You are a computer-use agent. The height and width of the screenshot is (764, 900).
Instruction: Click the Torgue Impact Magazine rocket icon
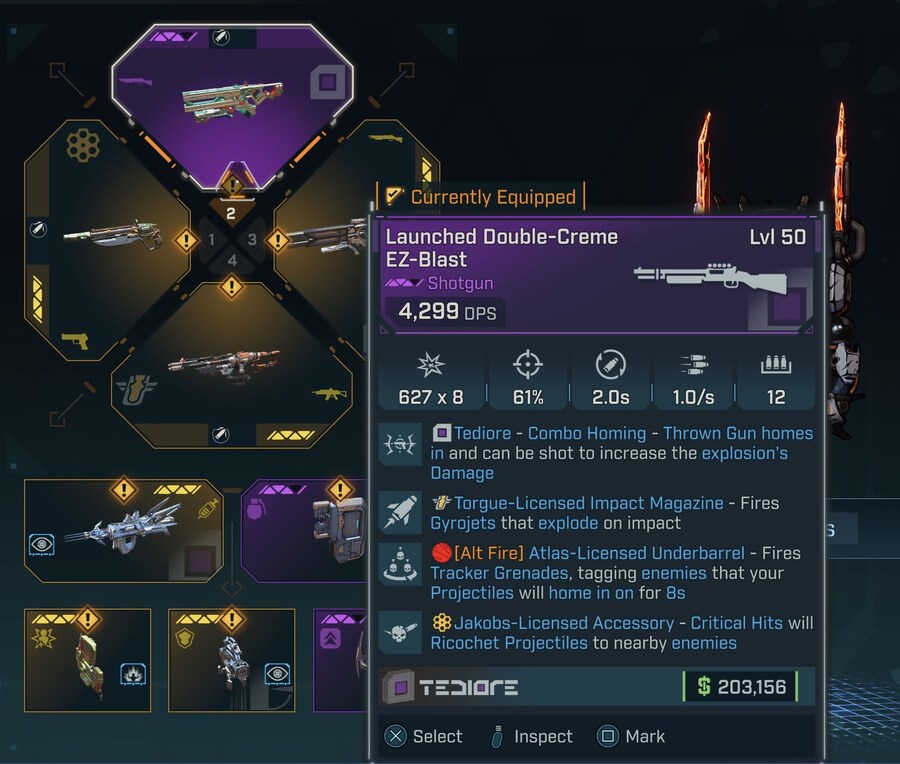(x=400, y=513)
